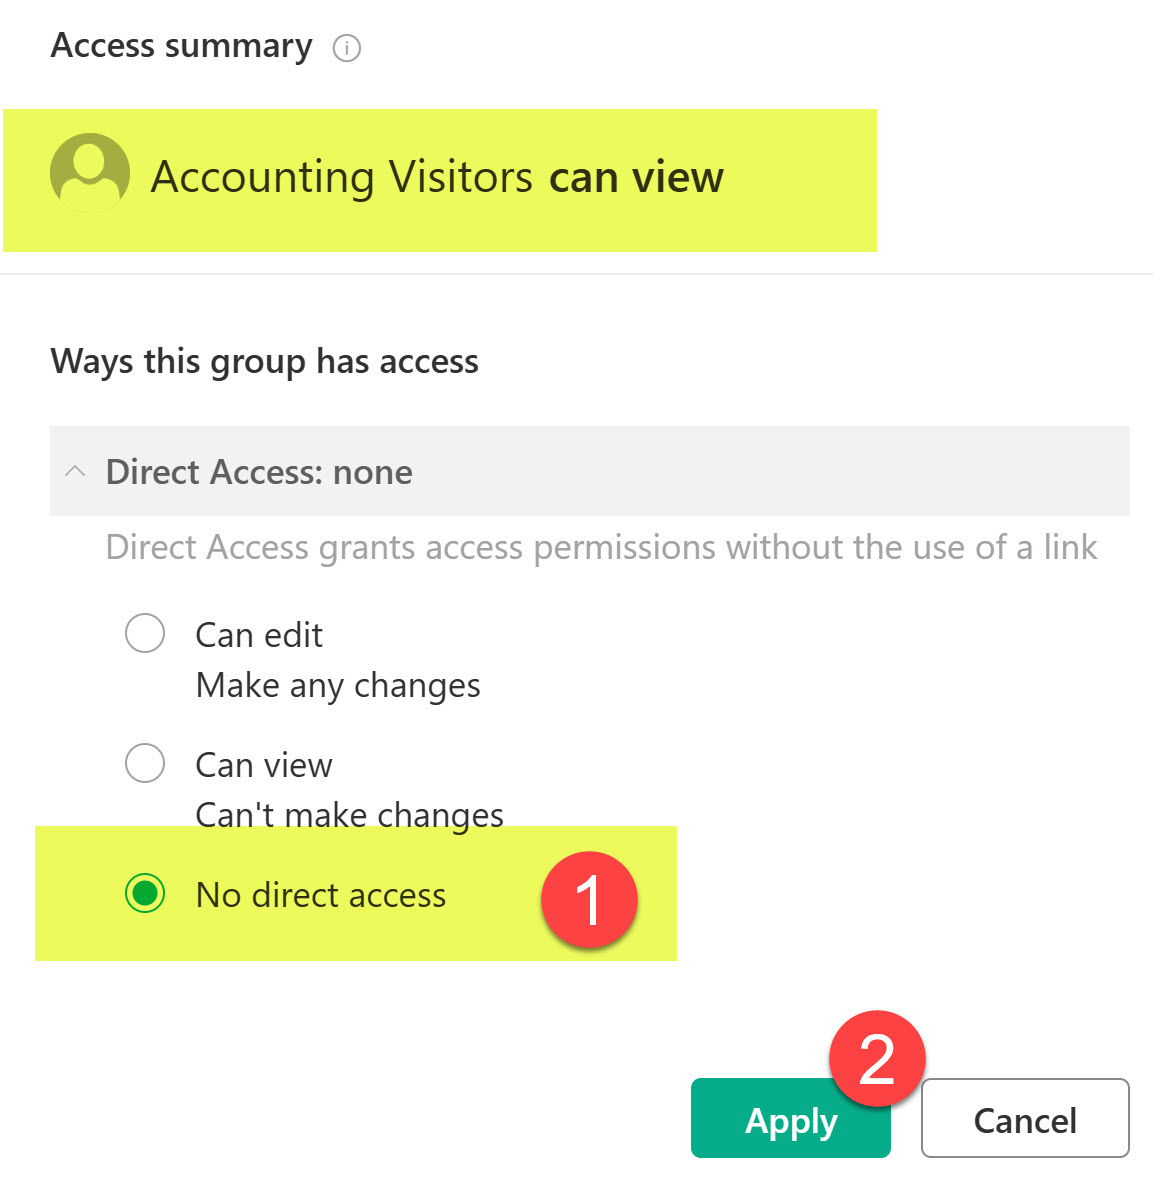1153x1178 pixels.
Task: Select the Can edit radio button
Action: pyautogui.click(x=145, y=633)
